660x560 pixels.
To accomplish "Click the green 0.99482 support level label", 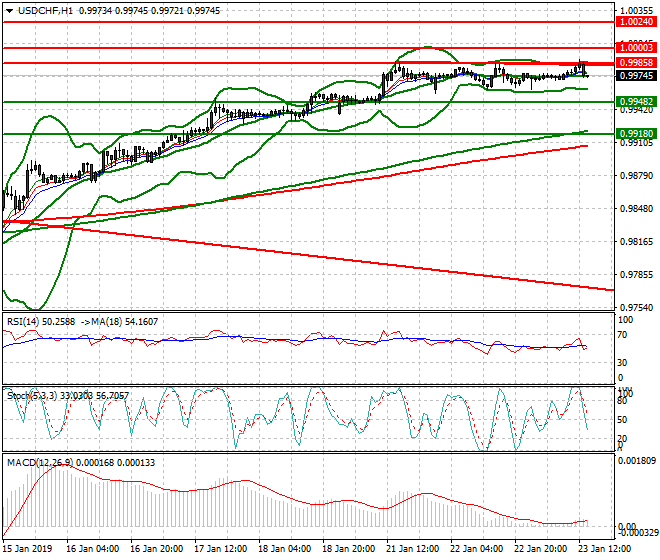I will pyautogui.click(x=636, y=101).
